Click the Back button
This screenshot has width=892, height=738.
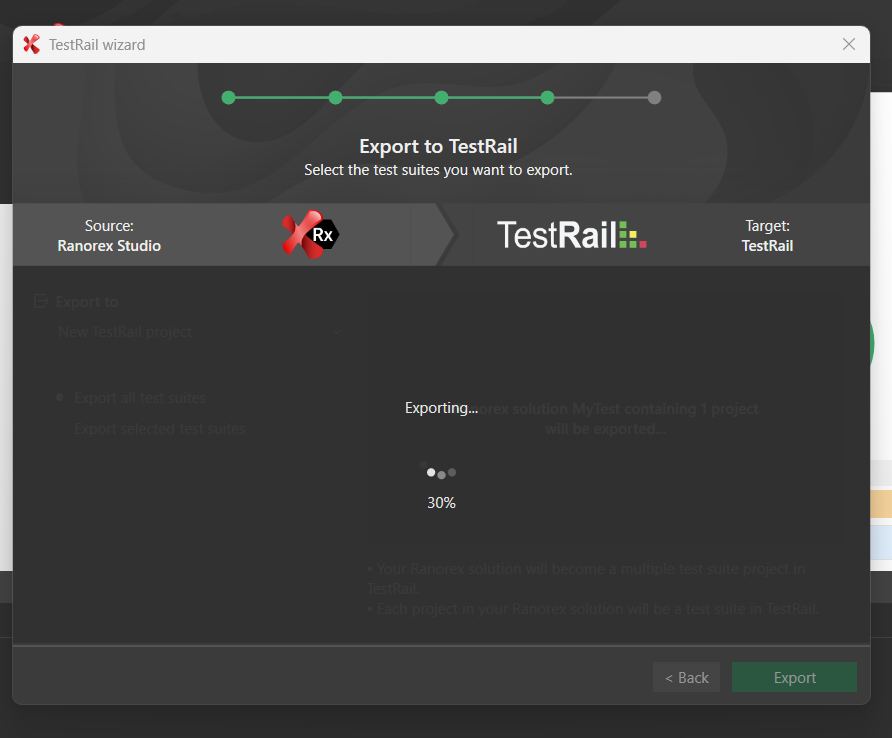[x=686, y=678]
